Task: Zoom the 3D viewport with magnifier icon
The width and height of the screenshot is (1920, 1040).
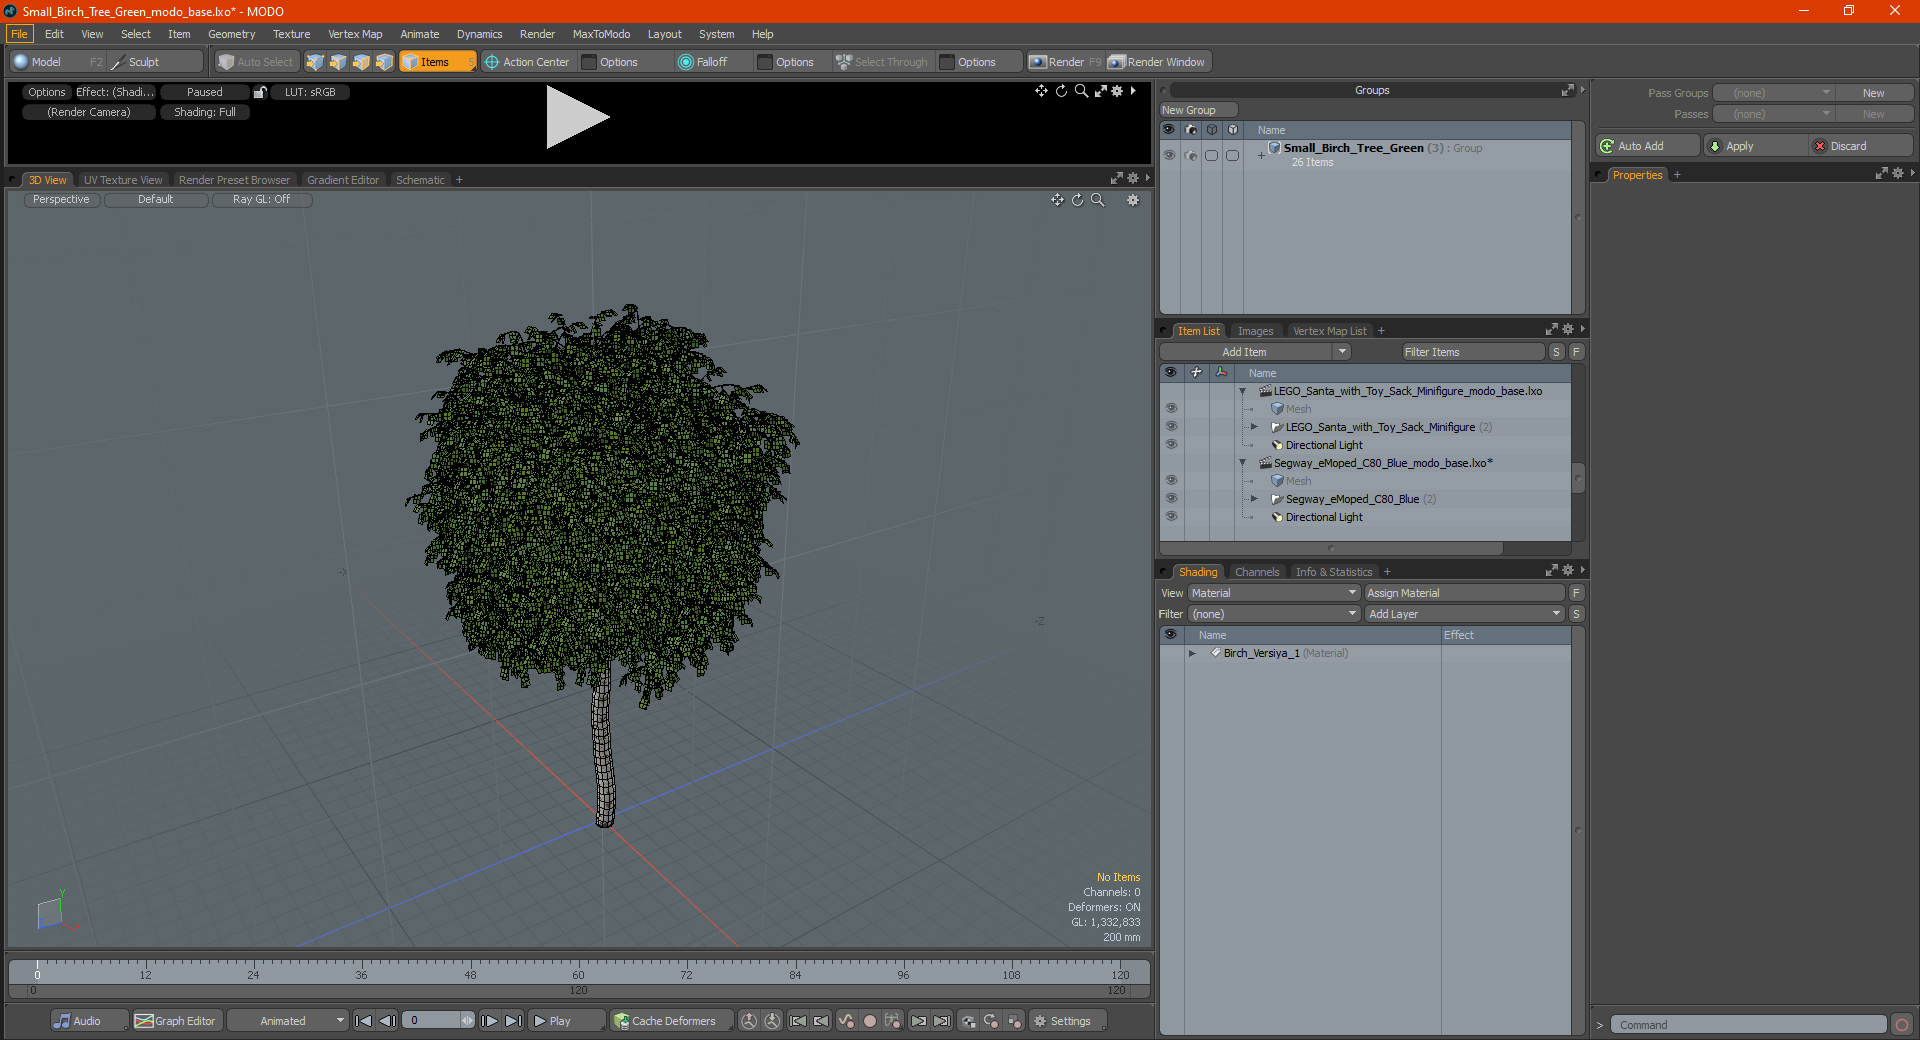Action: coord(1098,200)
